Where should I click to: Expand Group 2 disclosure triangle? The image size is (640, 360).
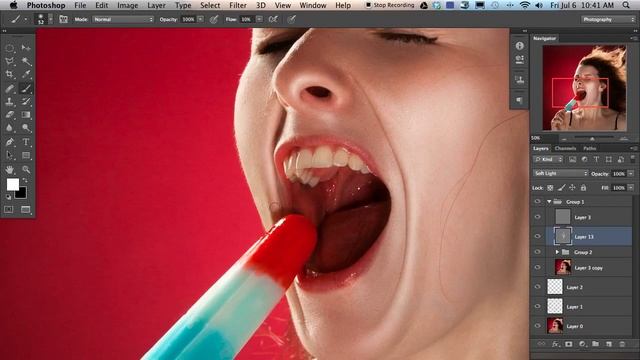[x=557, y=252]
